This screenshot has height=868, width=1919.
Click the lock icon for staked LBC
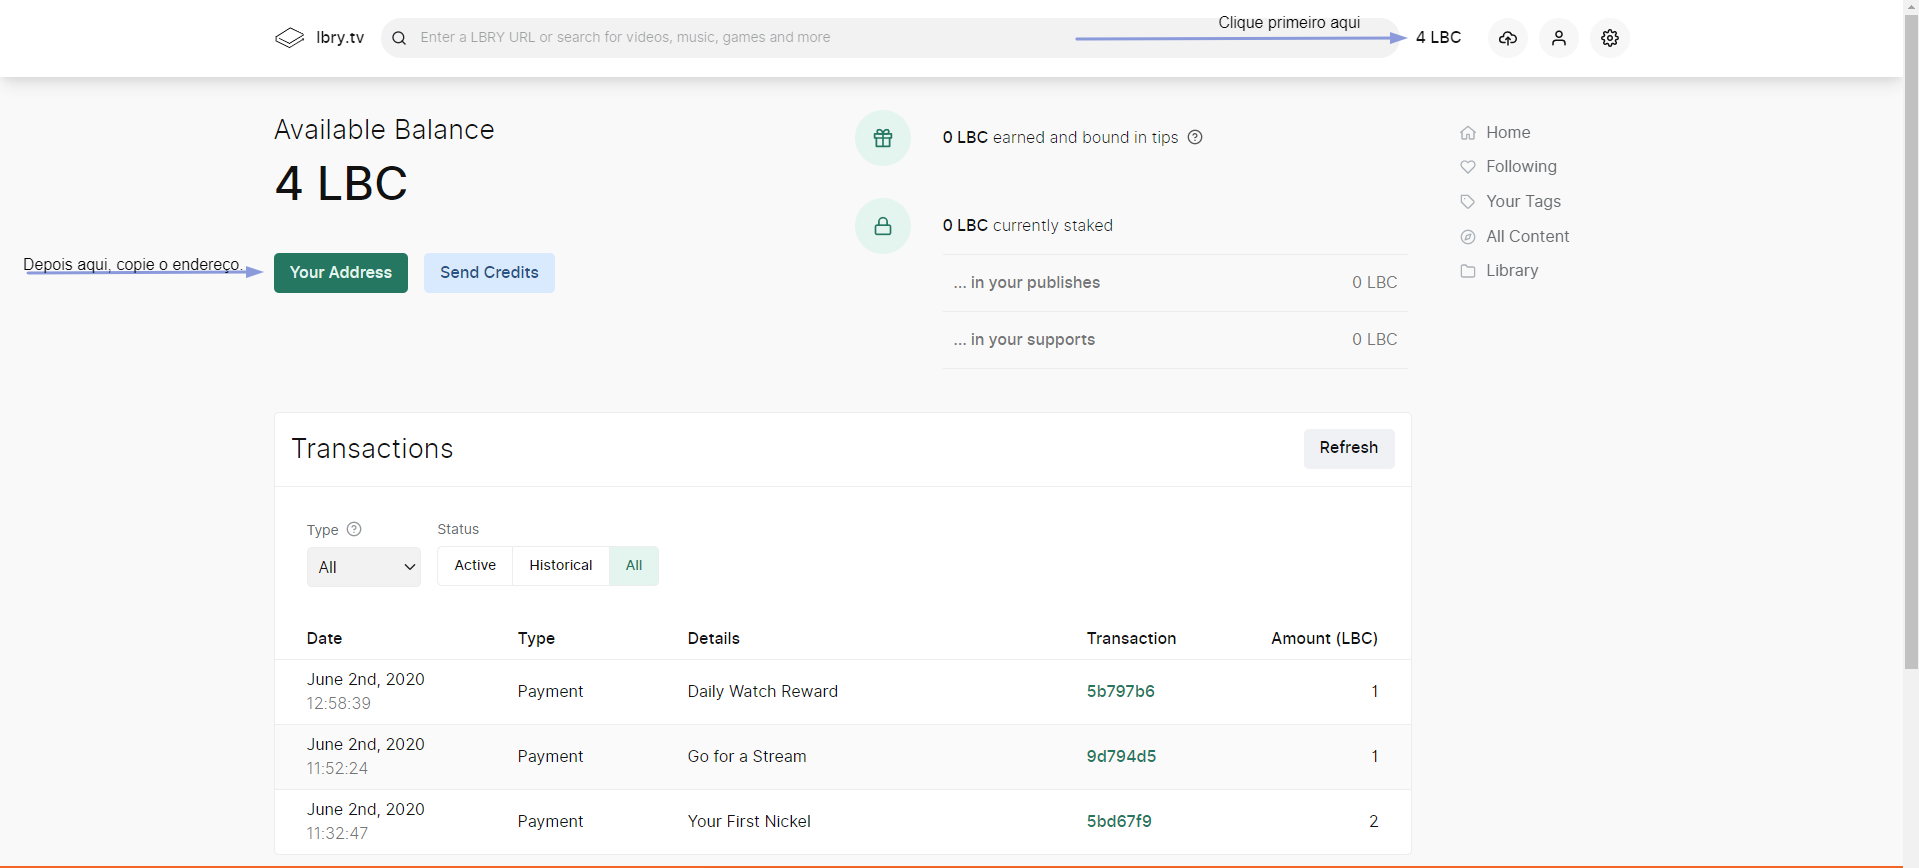pos(883,226)
